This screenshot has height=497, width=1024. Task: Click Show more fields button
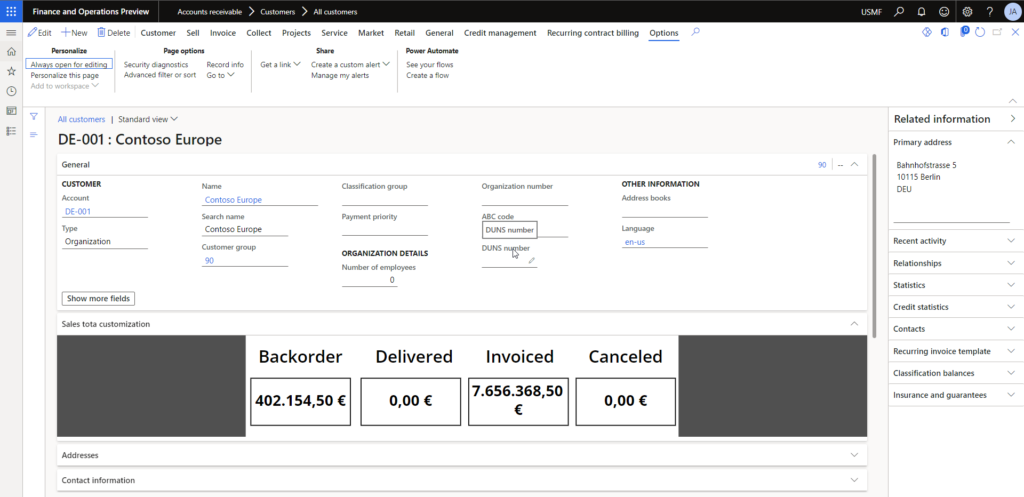[x=99, y=298]
